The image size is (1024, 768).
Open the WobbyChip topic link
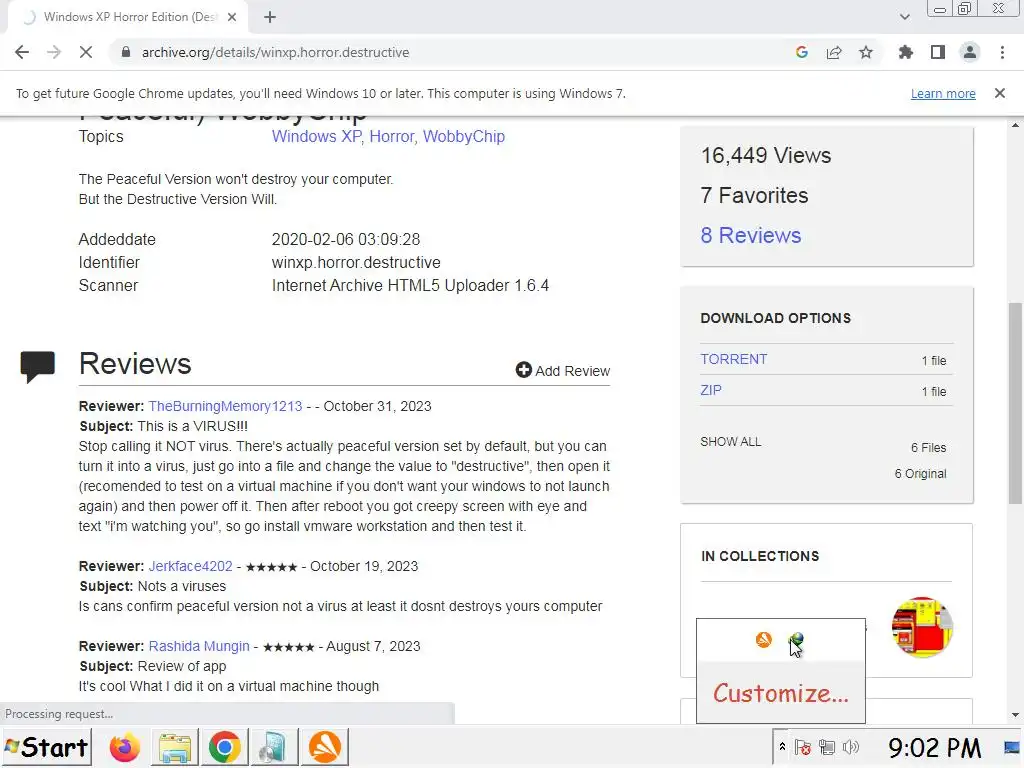[x=464, y=136]
